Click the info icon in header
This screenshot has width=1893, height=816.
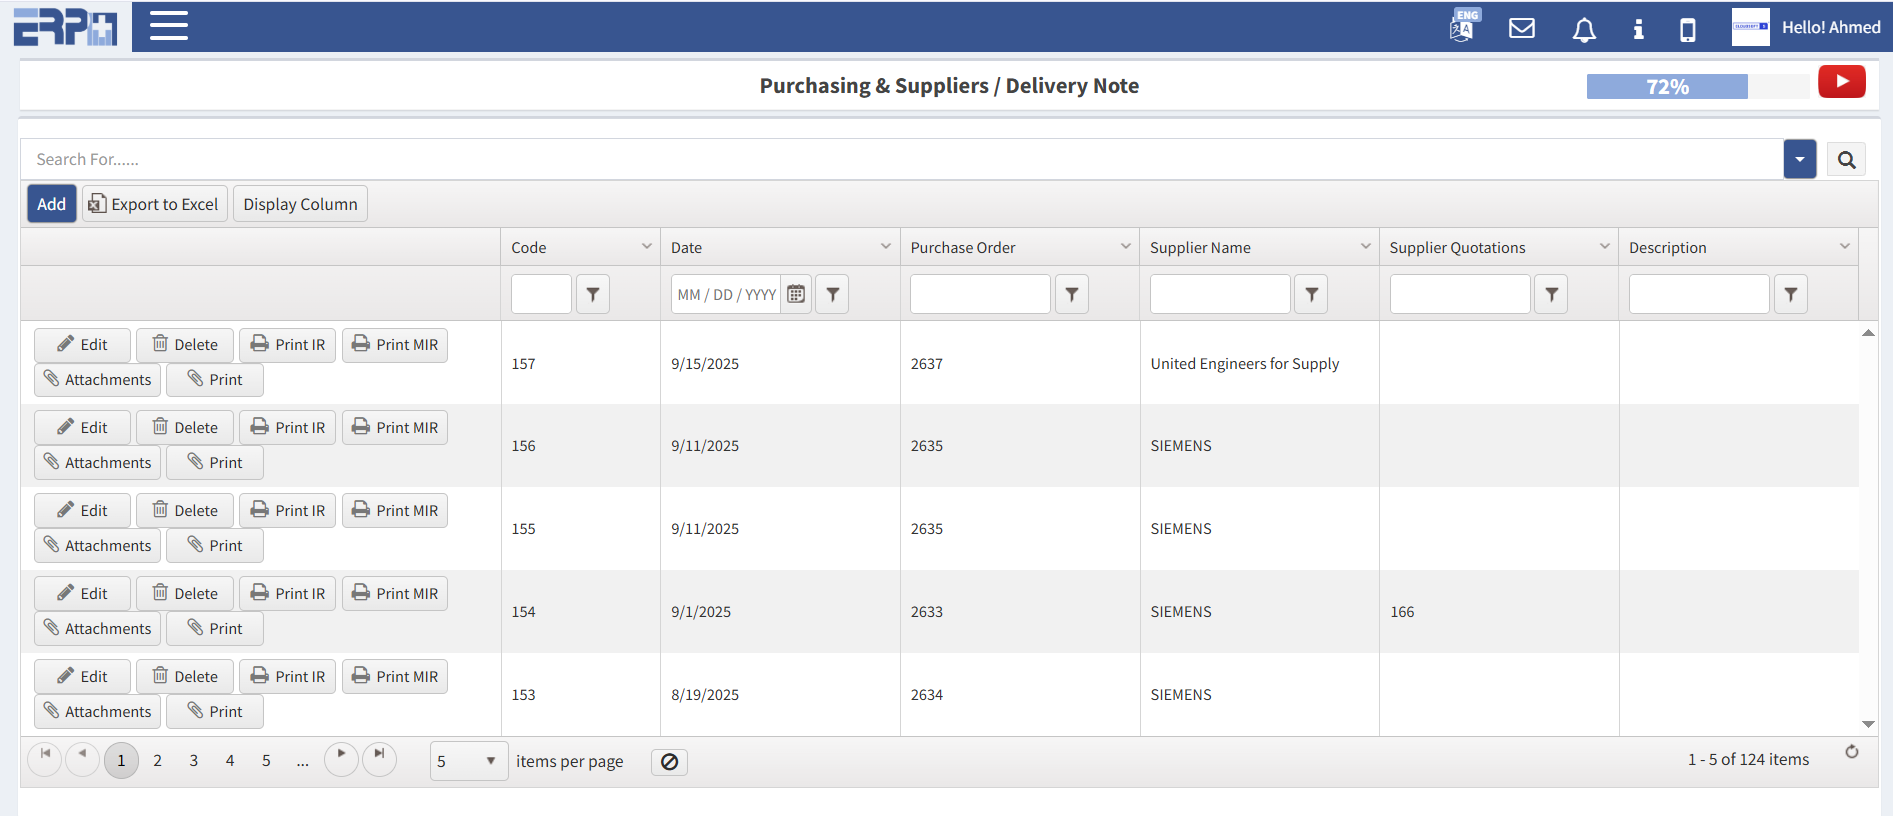pyautogui.click(x=1638, y=29)
